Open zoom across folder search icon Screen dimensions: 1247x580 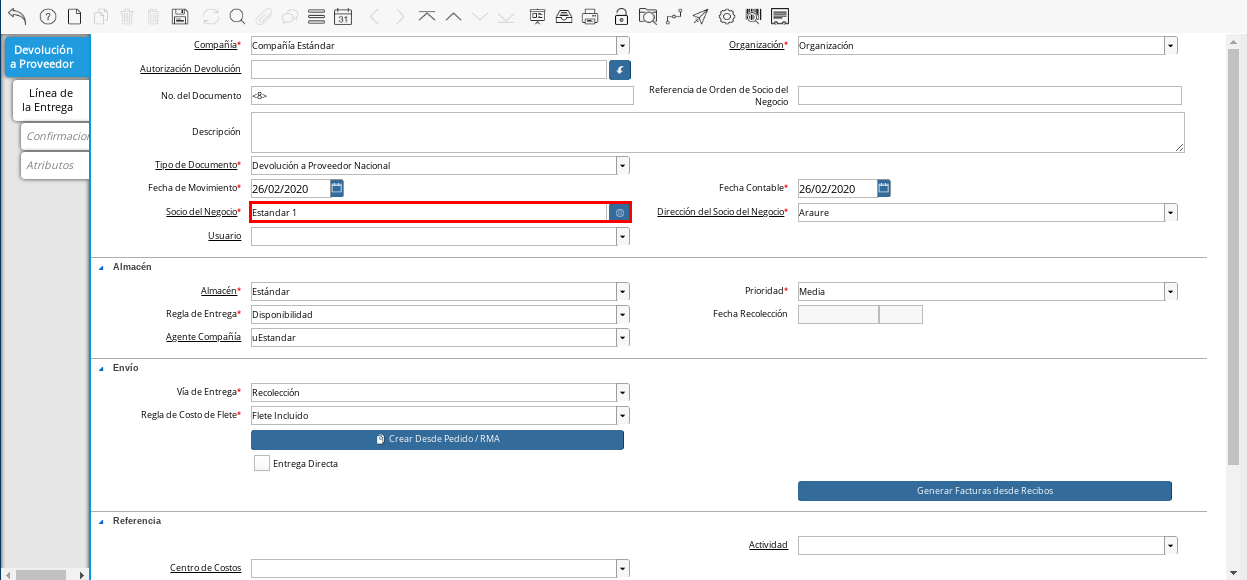648,16
